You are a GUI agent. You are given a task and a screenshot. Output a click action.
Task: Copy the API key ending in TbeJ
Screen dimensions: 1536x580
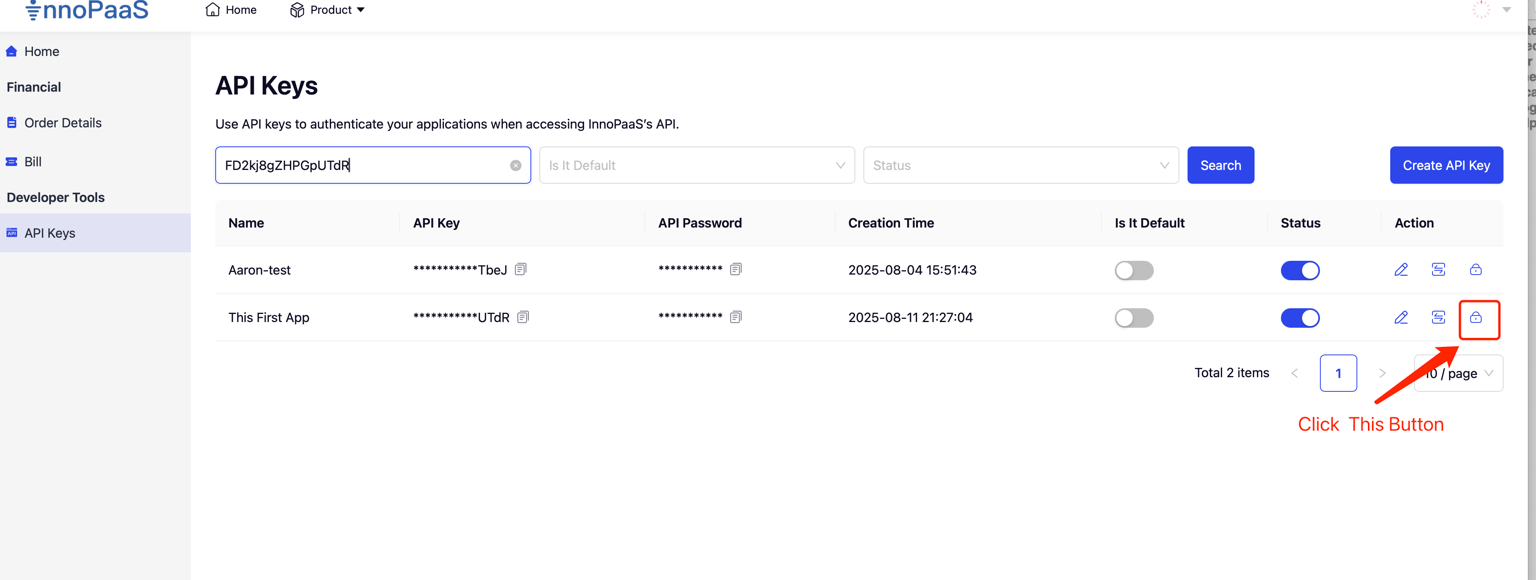(x=521, y=270)
